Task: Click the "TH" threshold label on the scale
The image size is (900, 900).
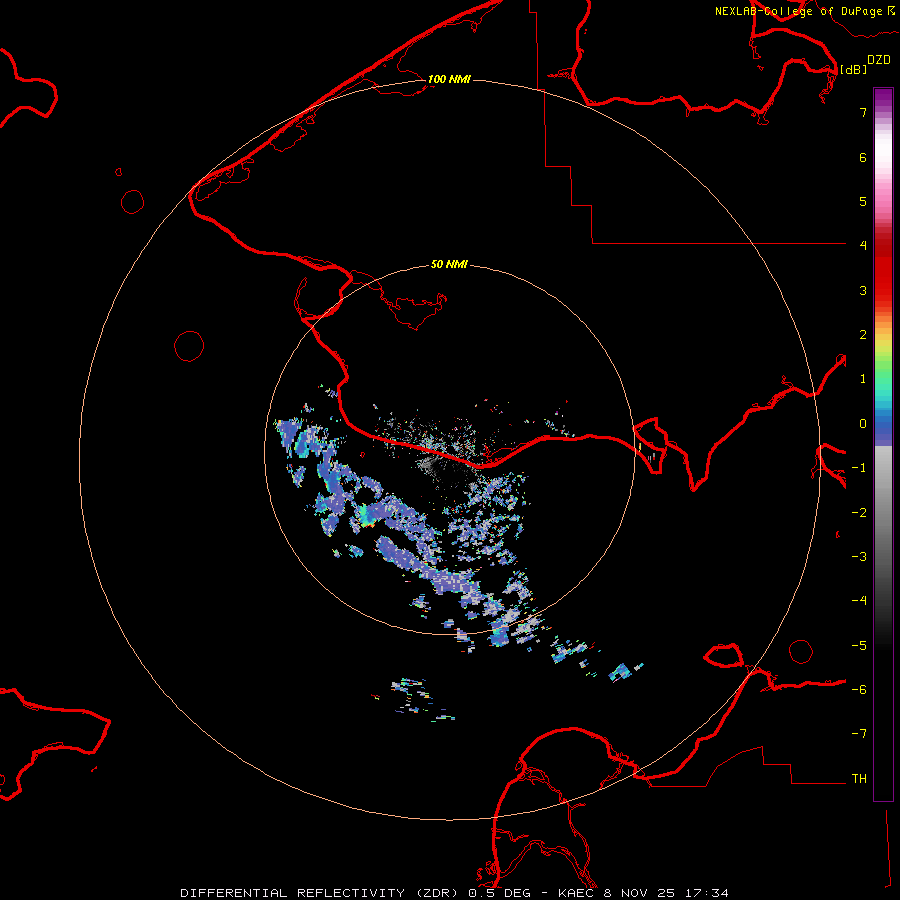Action: tap(859, 779)
